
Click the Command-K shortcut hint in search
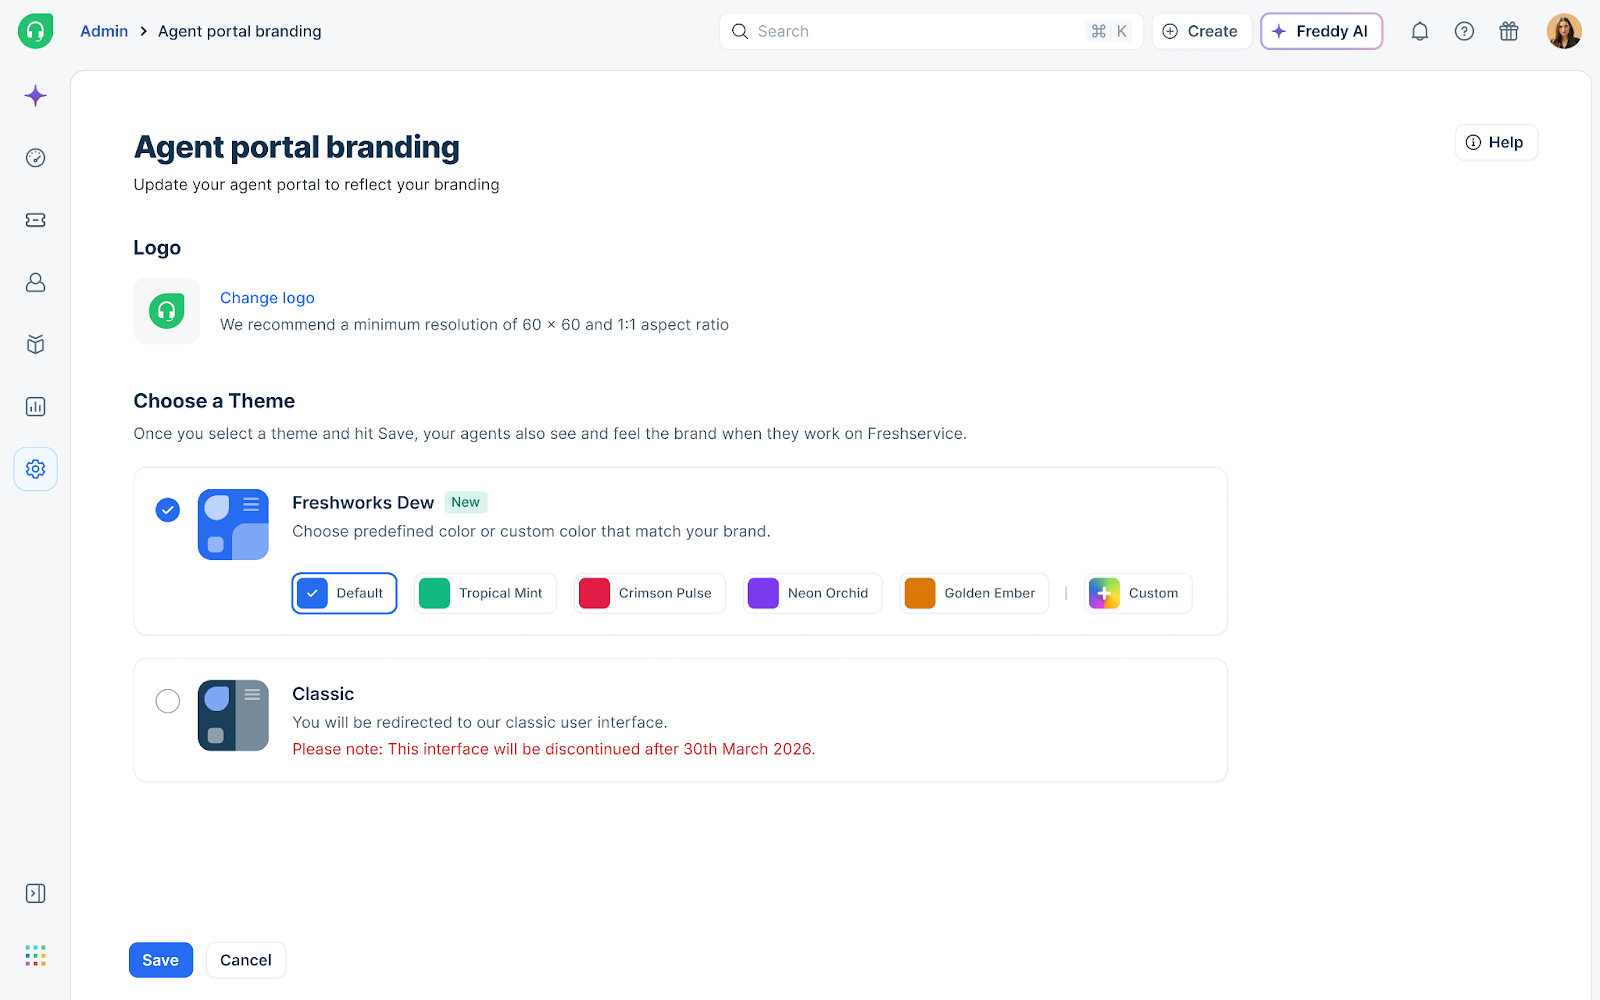[x=1109, y=31]
